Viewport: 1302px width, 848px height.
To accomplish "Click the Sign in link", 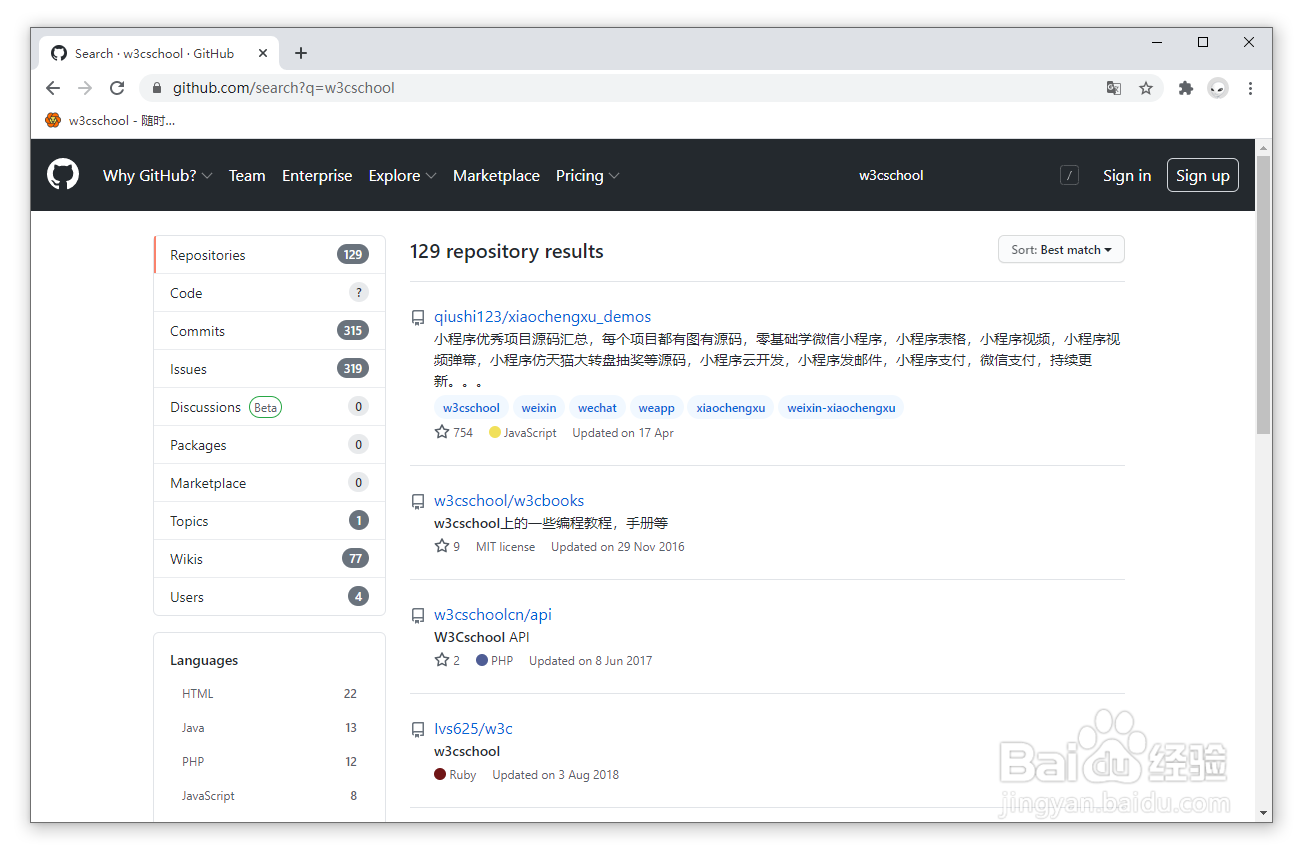I will point(1127,175).
